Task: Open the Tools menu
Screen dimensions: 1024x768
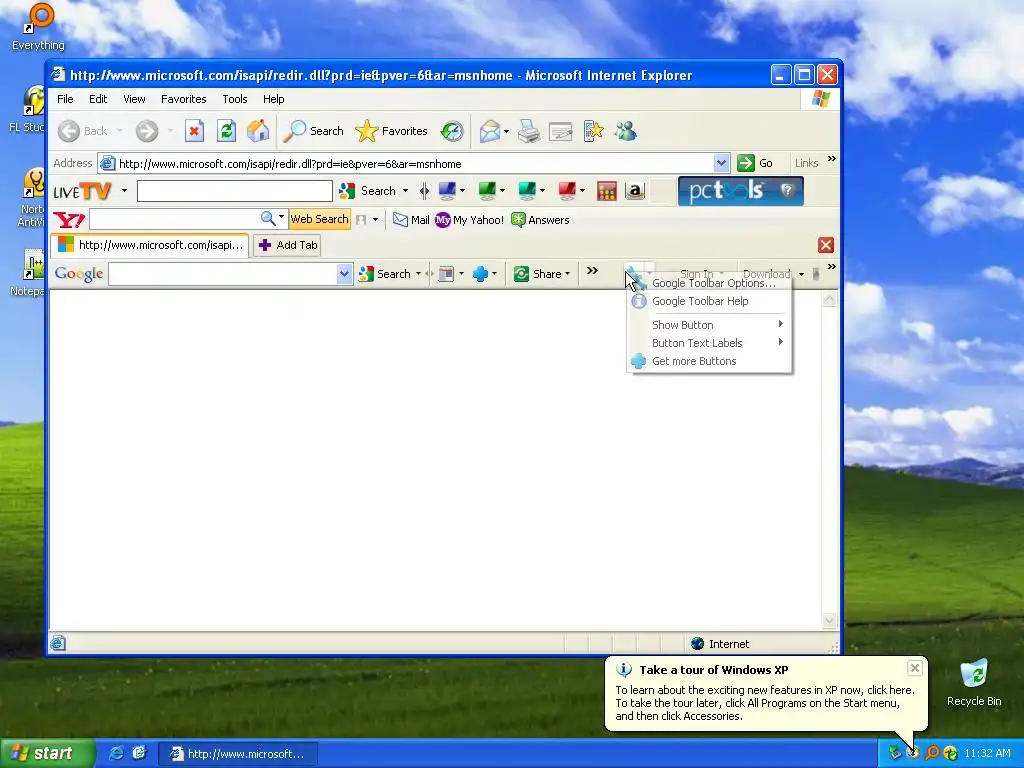Action: [234, 99]
